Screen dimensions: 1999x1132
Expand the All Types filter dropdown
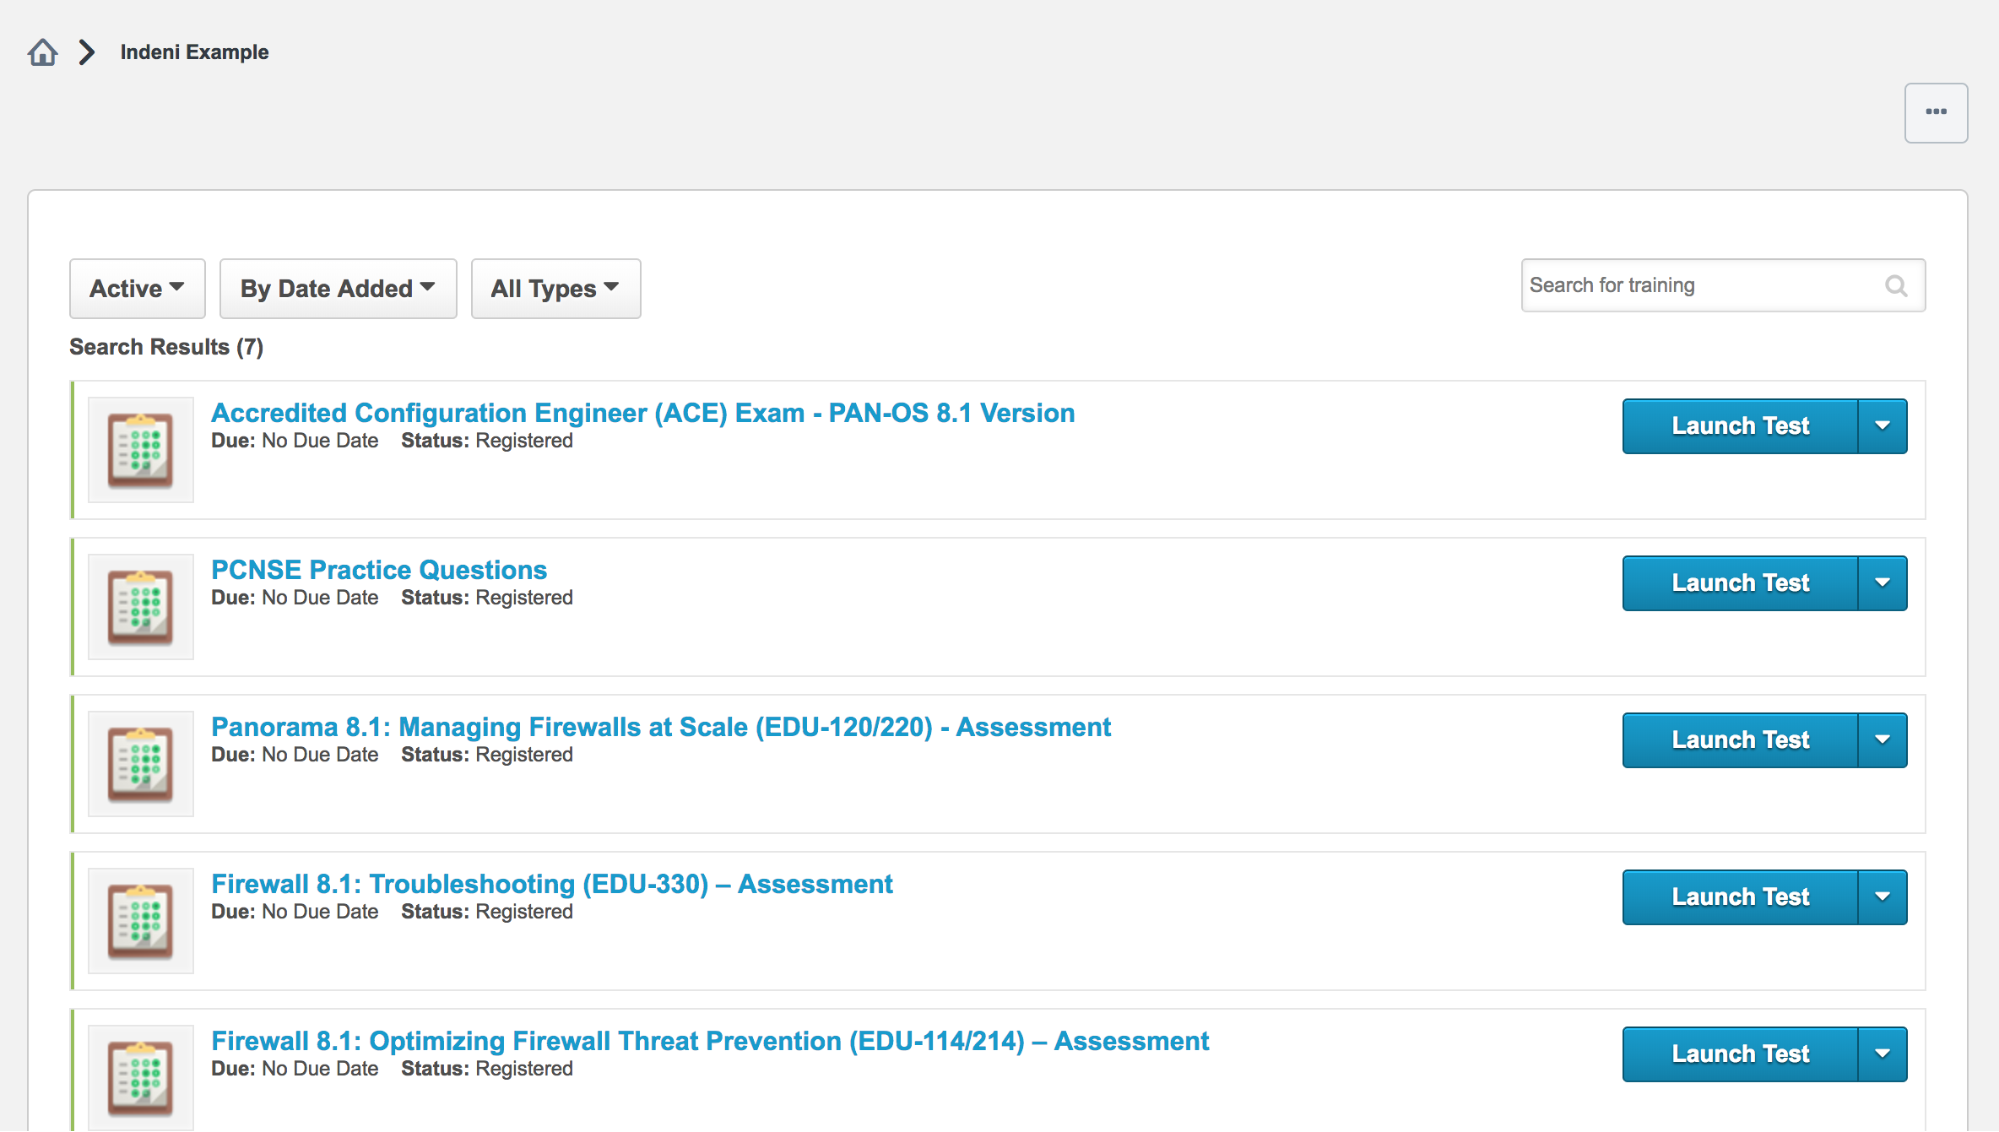pyautogui.click(x=553, y=288)
